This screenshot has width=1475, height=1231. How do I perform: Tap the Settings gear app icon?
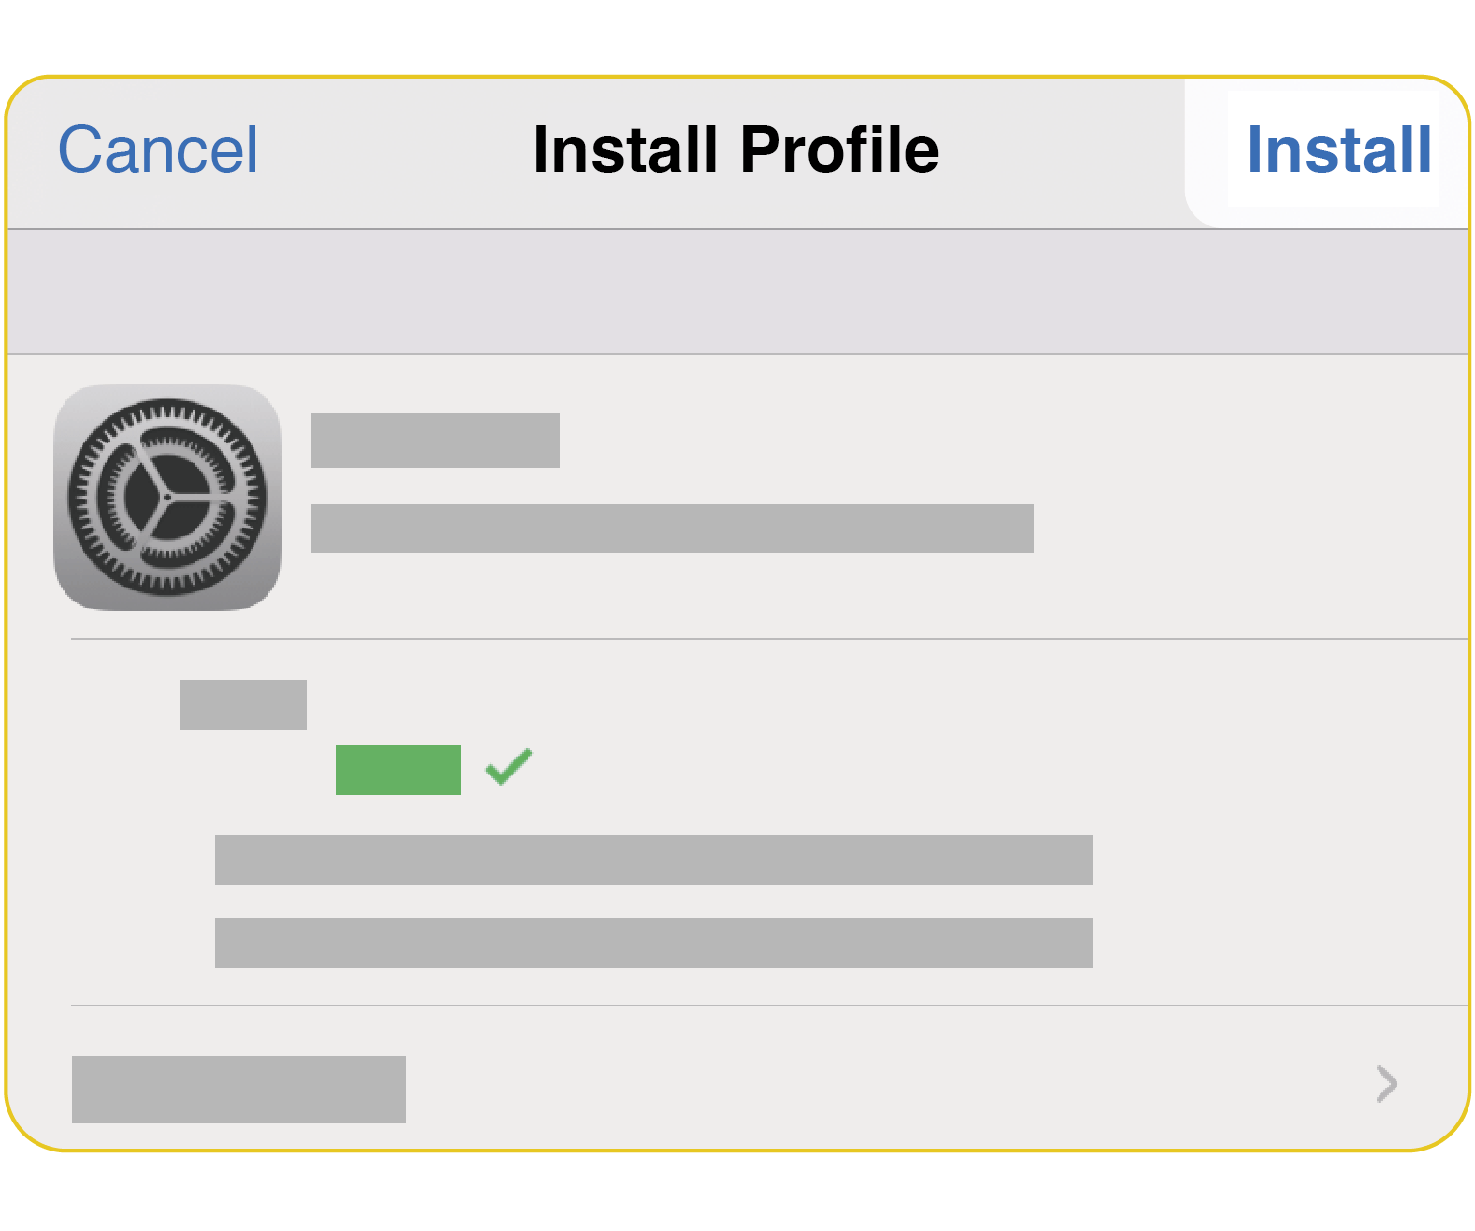167,497
